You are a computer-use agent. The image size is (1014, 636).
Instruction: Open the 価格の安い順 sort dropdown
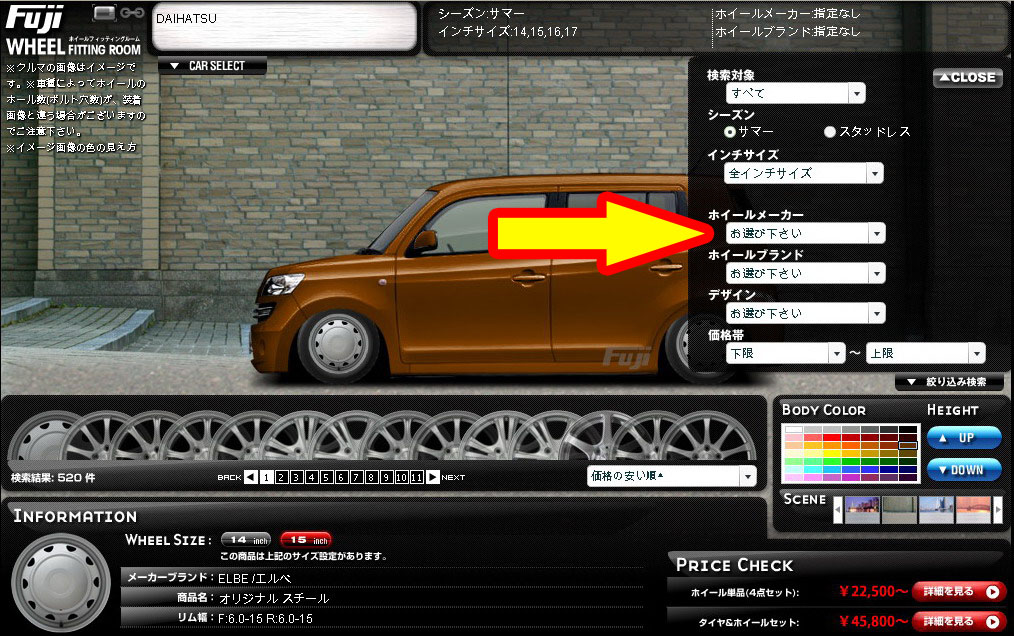671,476
